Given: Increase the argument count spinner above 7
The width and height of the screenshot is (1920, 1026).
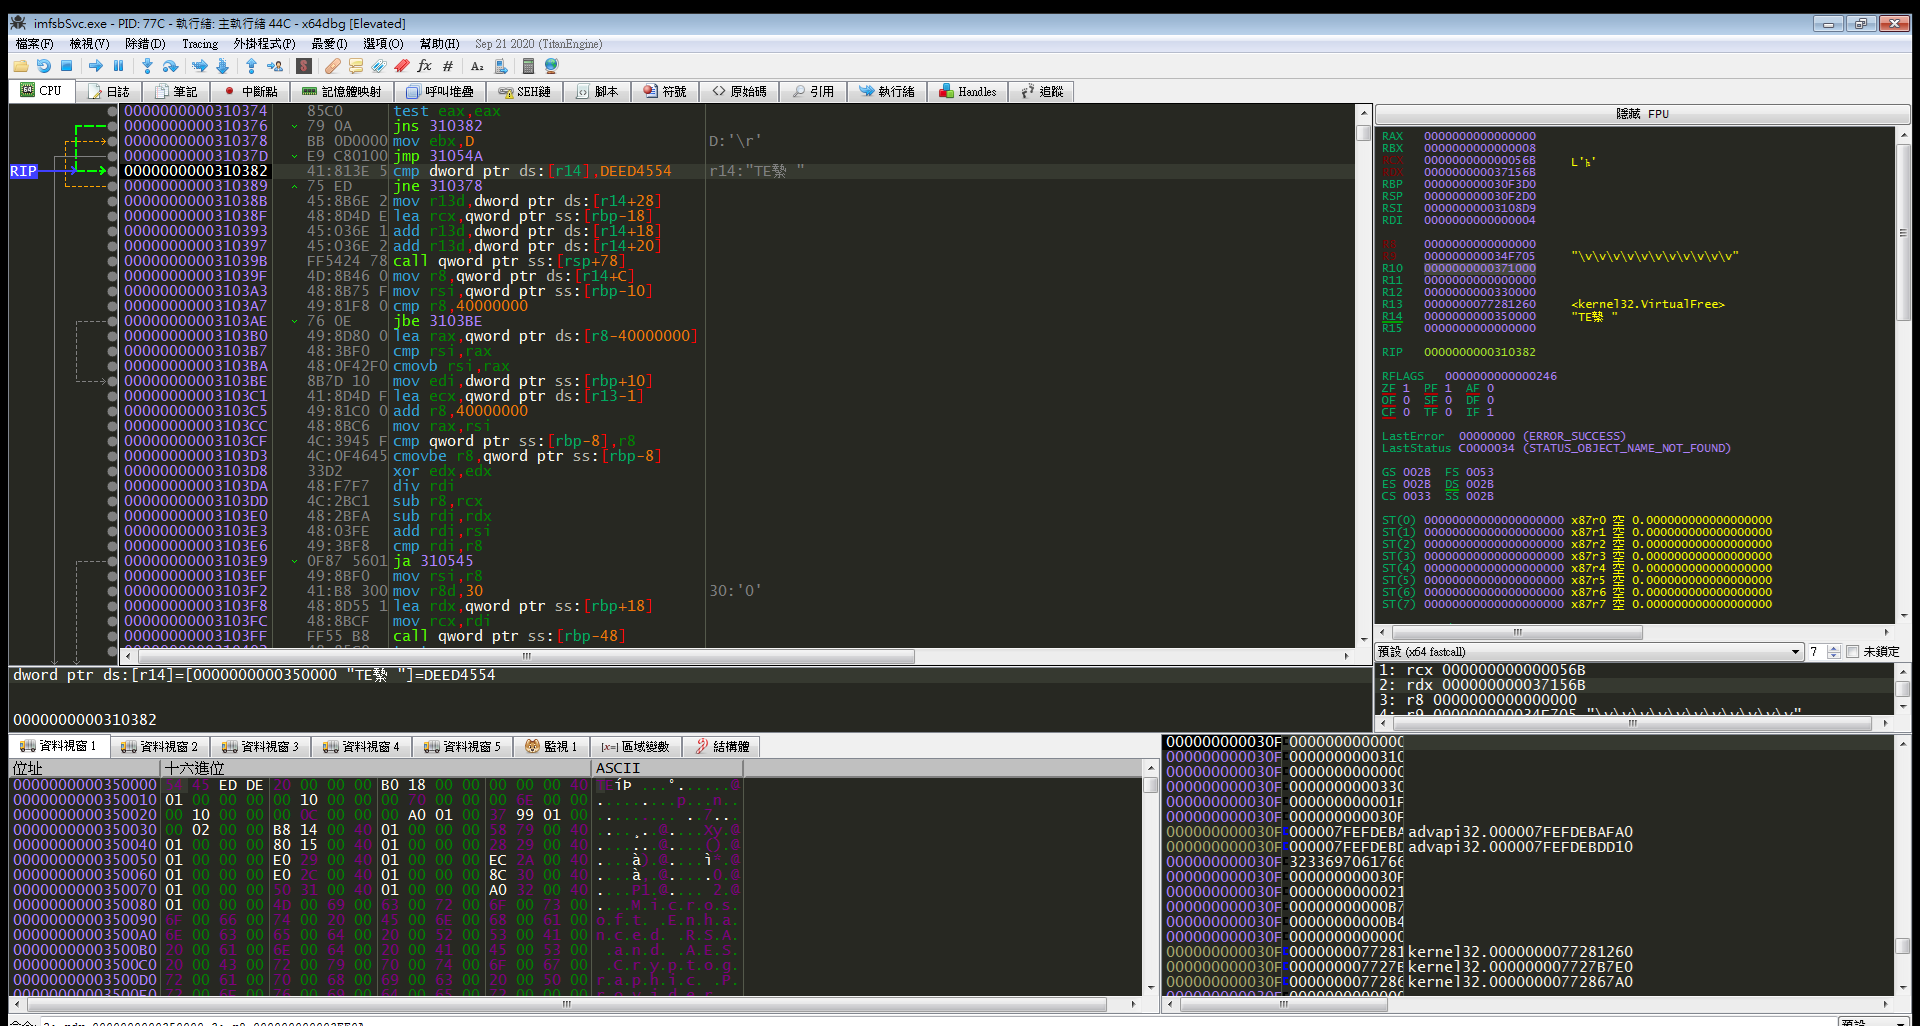Looking at the screenshot, I should (1833, 648).
